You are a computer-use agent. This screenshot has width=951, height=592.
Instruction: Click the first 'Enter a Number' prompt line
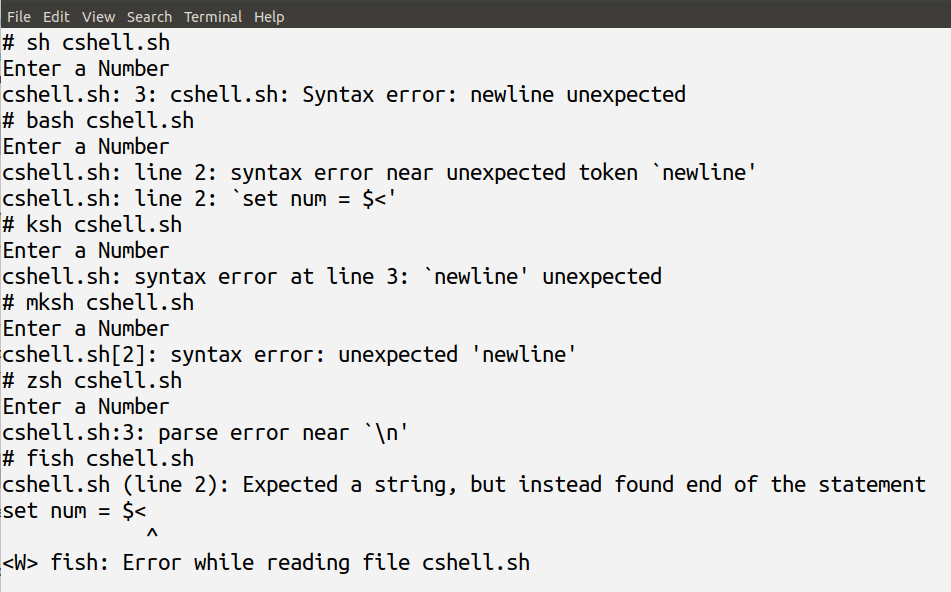(85, 68)
